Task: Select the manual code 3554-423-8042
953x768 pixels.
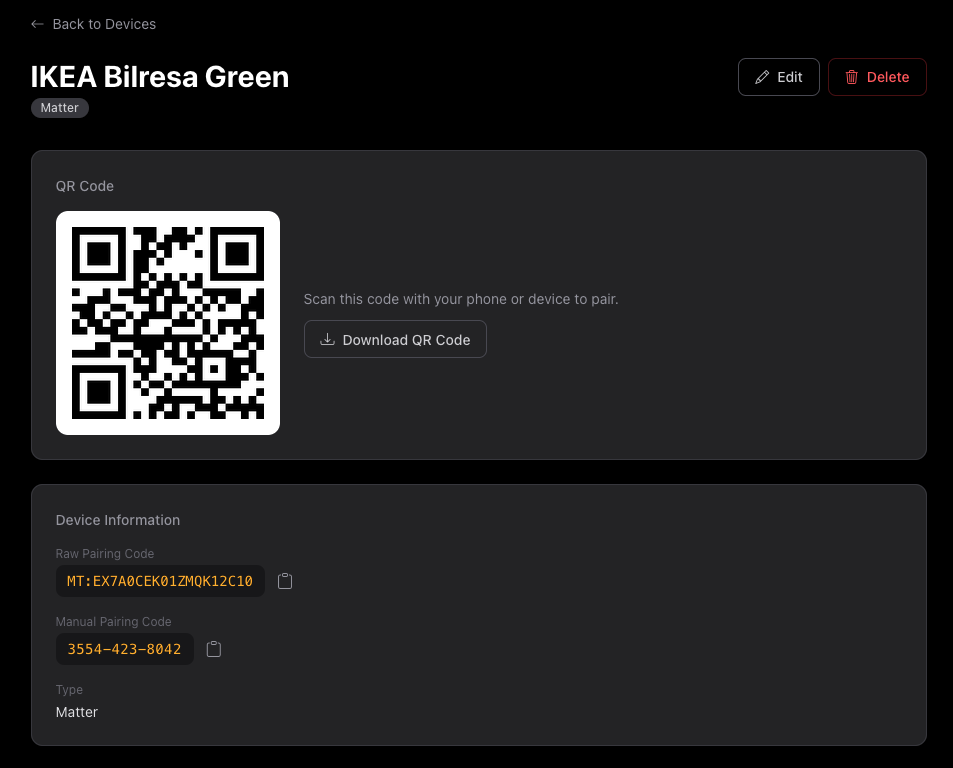Action: coord(125,649)
